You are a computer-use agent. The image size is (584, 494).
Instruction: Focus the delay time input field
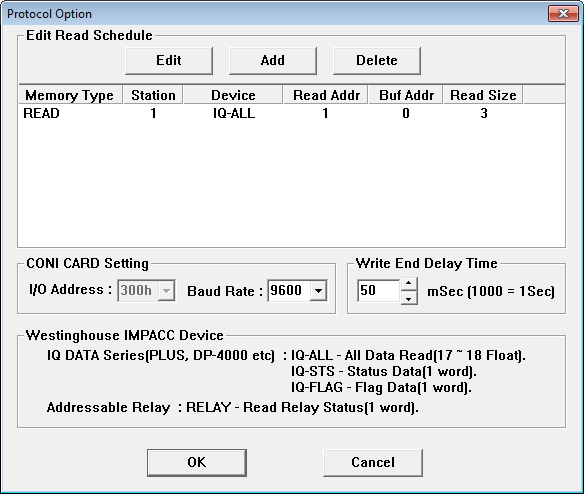click(x=379, y=291)
